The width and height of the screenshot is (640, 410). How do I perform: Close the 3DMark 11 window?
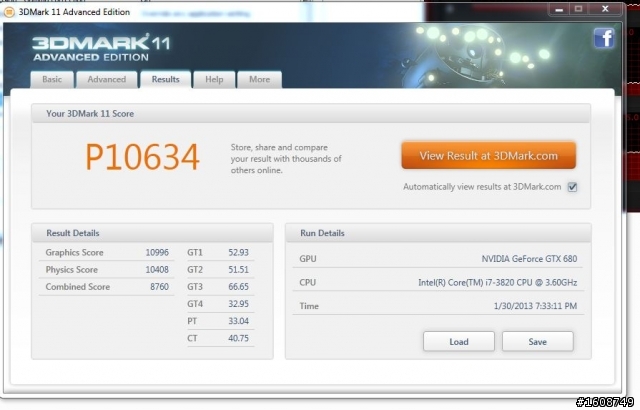point(605,9)
